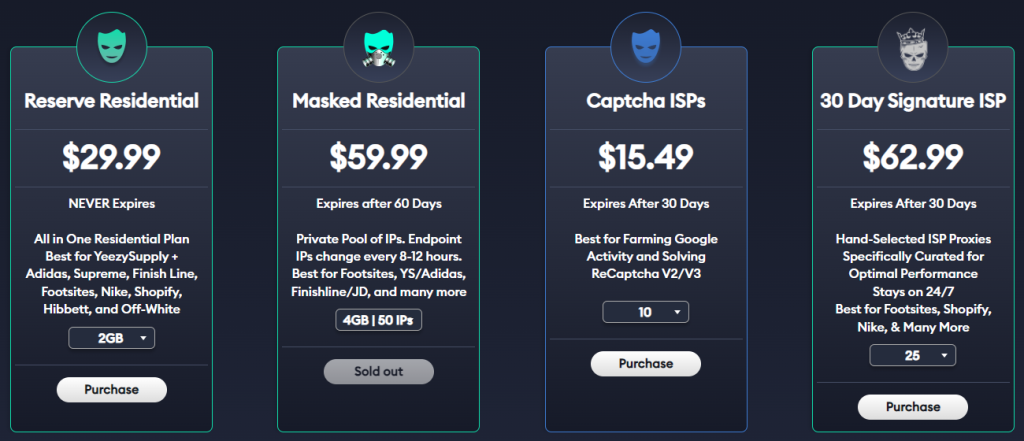Select the 4GB | 50 IPs option

[x=378, y=321]
